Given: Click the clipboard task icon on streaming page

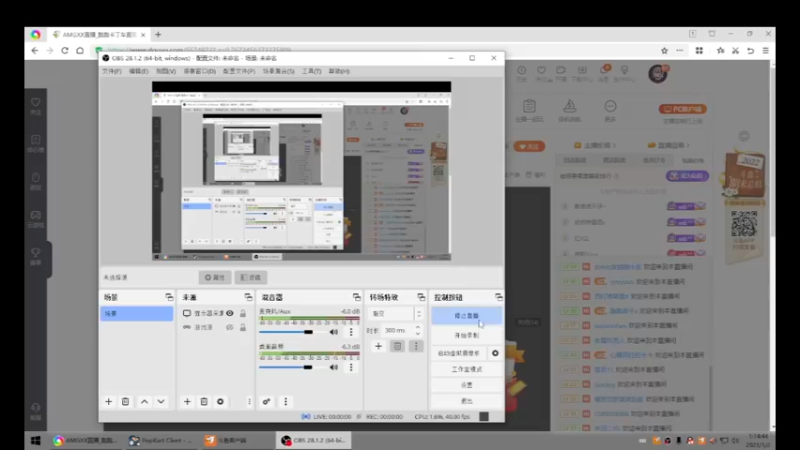Looking at the screenshot, I should click(x=529, y=106).
